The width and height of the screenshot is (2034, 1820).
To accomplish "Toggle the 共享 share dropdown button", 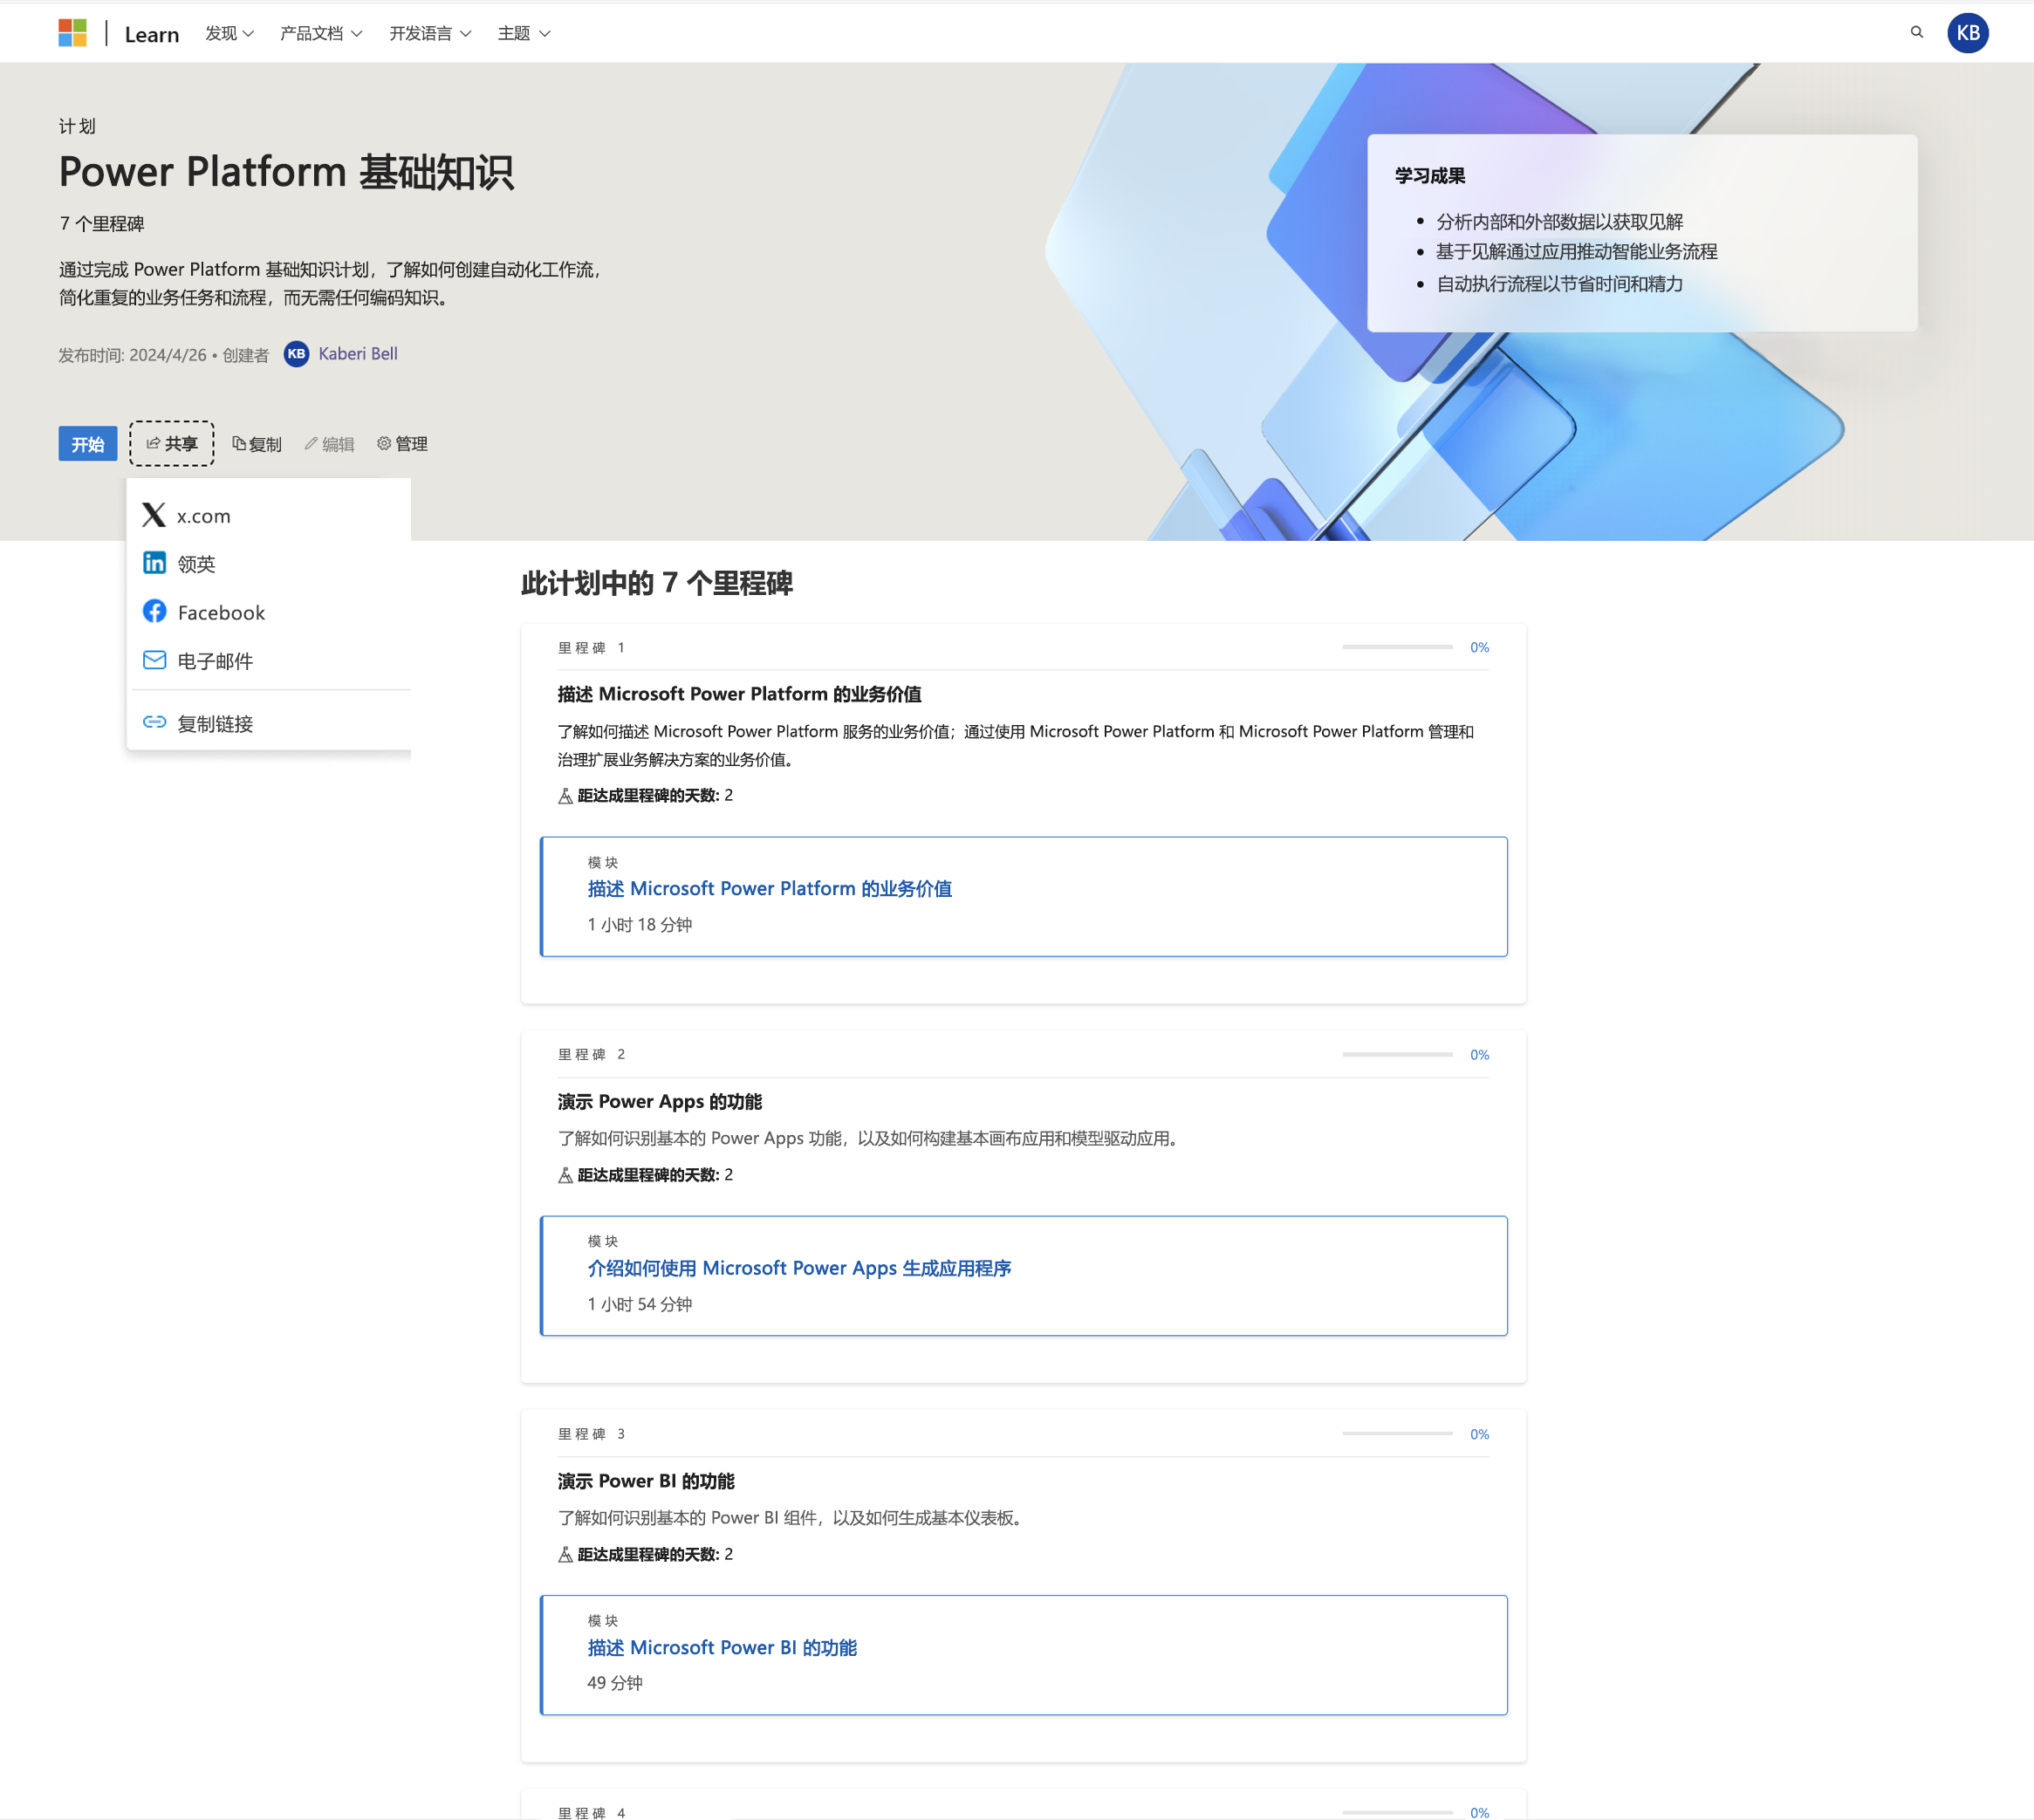I will pyautogui.click(x=172, y=443).
